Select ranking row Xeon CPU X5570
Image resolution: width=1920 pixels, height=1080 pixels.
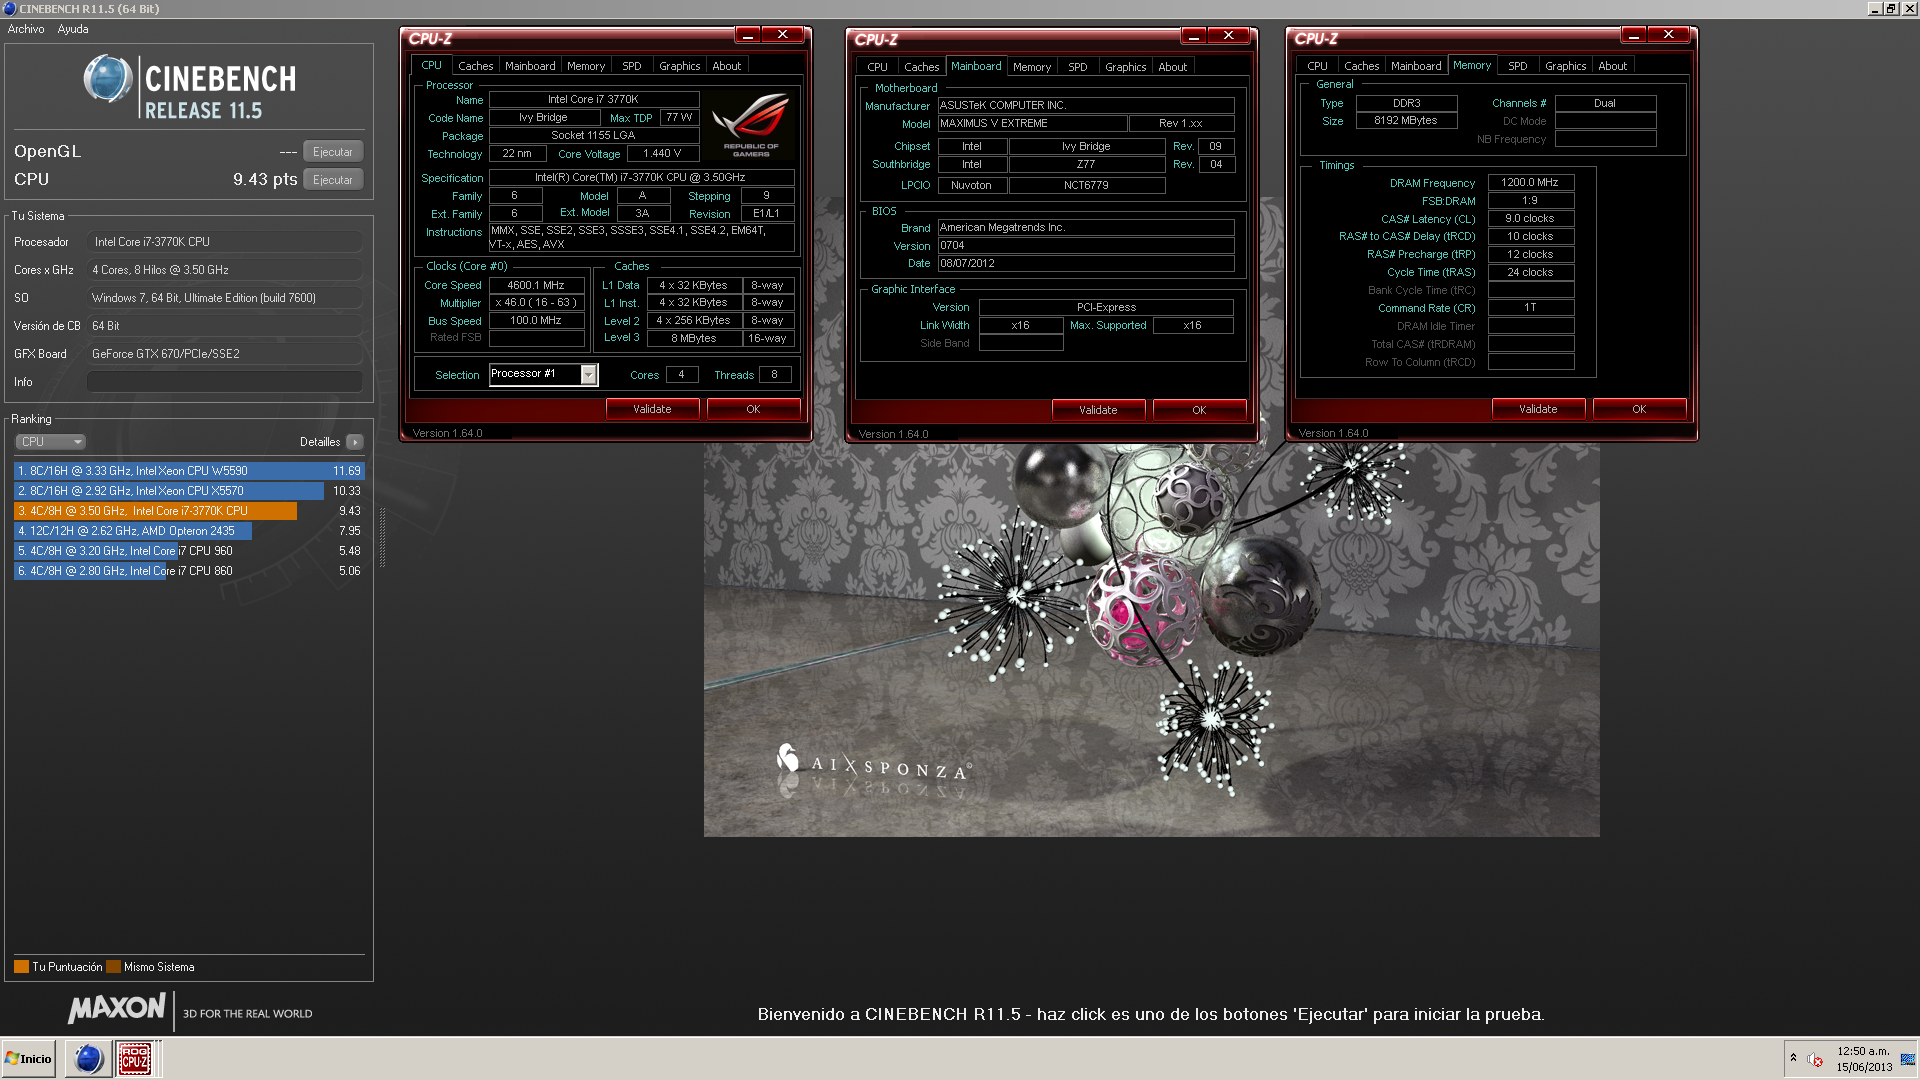click(x=189, y=491)
